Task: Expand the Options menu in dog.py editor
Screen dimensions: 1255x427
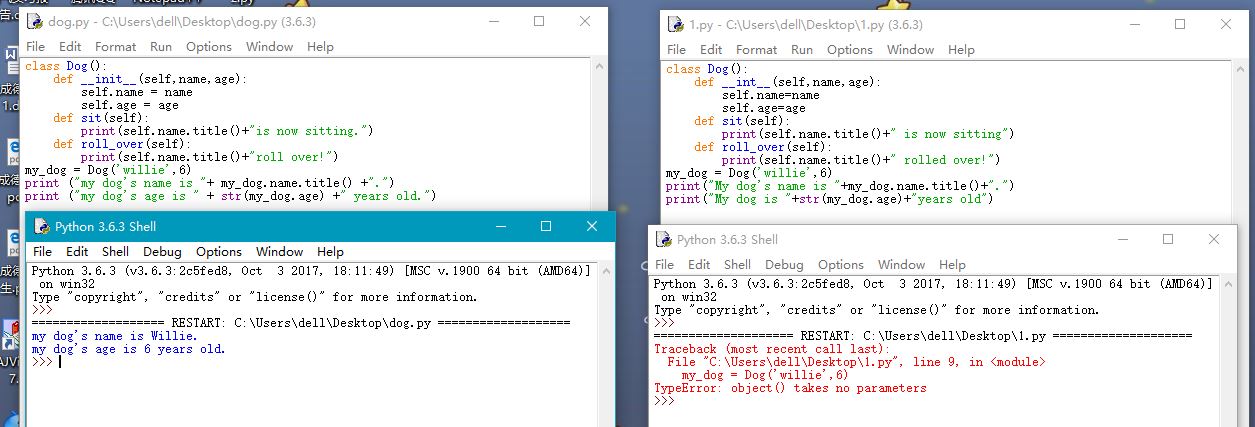Action: point(209,47)
